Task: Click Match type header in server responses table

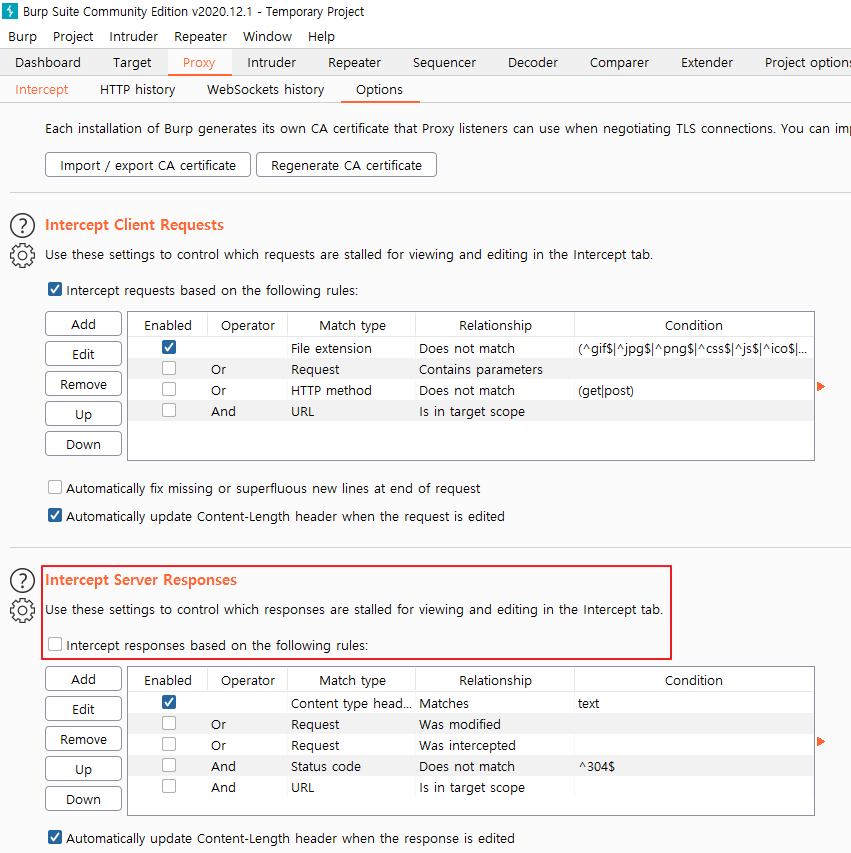Action: click(352, 681)
